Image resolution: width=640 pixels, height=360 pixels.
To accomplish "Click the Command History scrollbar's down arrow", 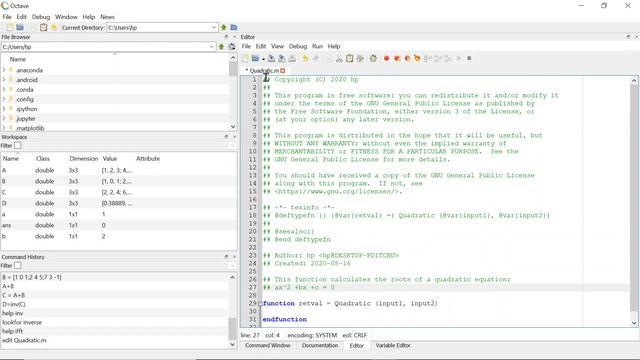I will click(233, 344).
